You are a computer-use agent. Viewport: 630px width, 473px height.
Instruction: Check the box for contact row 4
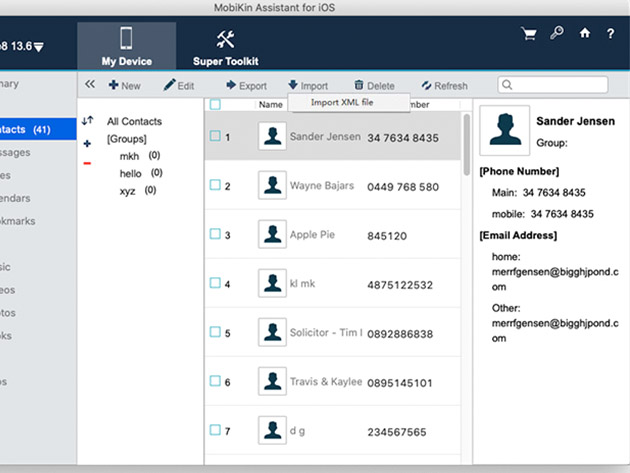coord(215,283)
